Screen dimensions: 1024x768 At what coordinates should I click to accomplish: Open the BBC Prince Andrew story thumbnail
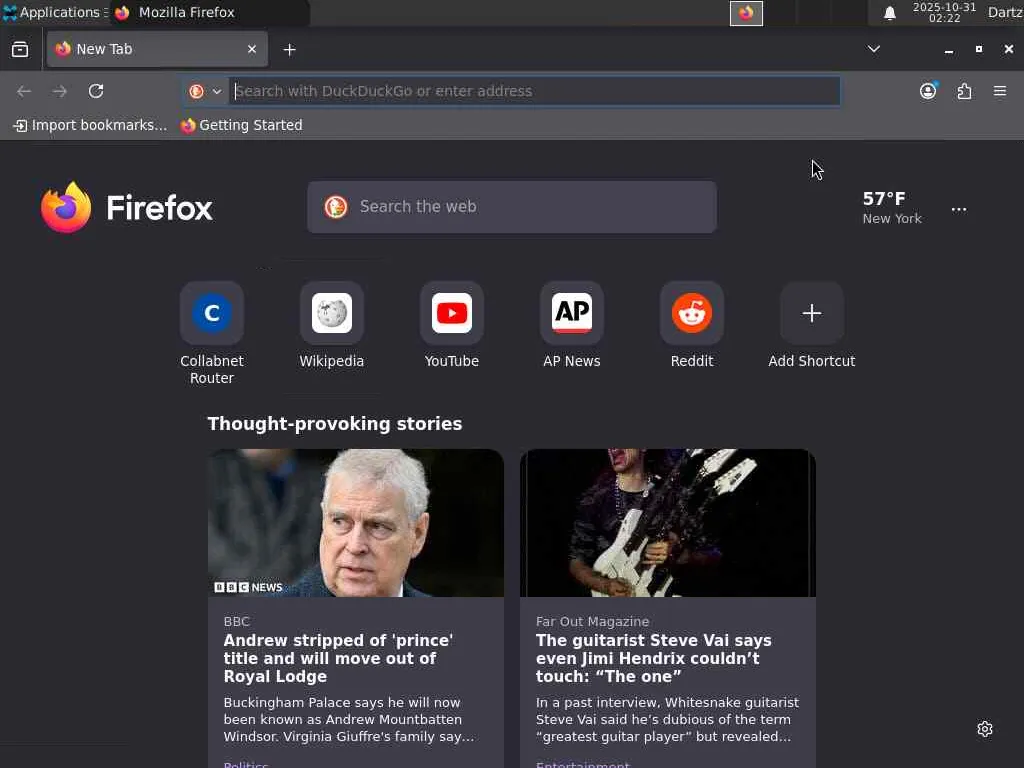pos(356,522)
